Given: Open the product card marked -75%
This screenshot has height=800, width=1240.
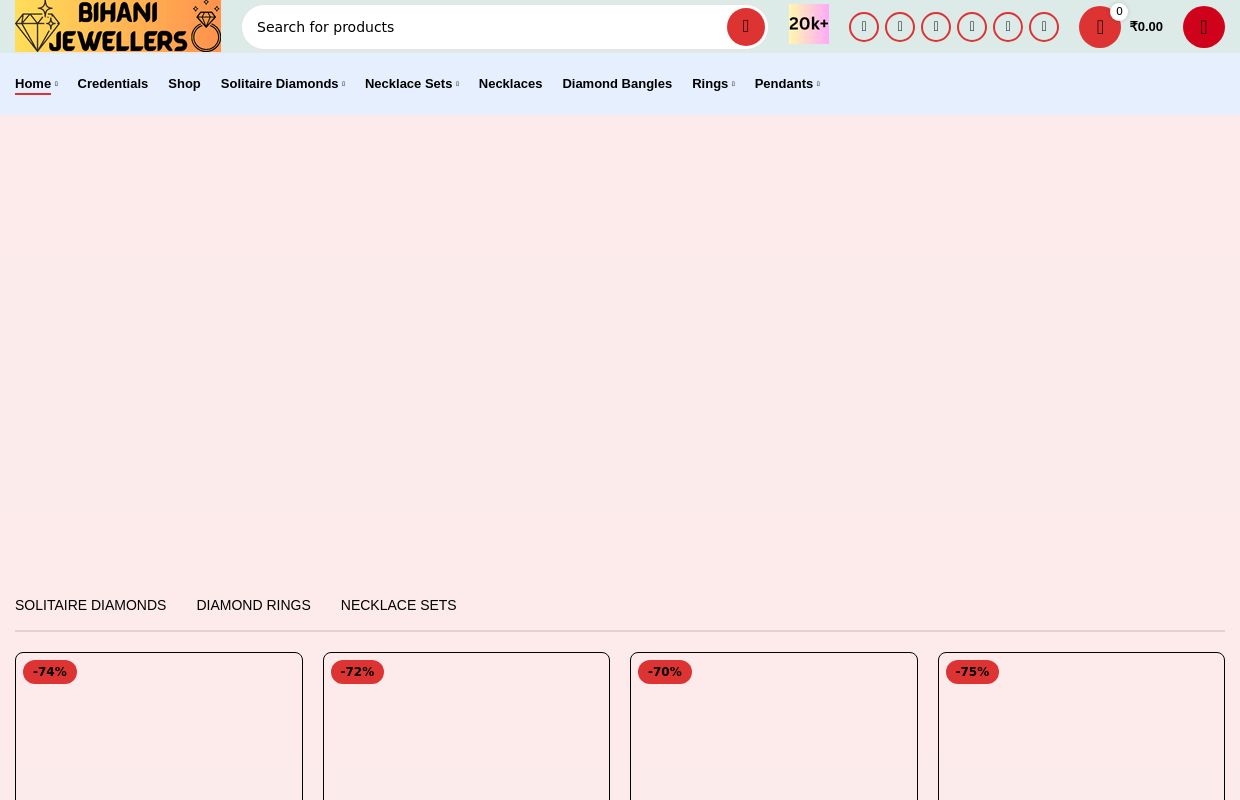Looking at the screenshot, I should (1081, 727).
